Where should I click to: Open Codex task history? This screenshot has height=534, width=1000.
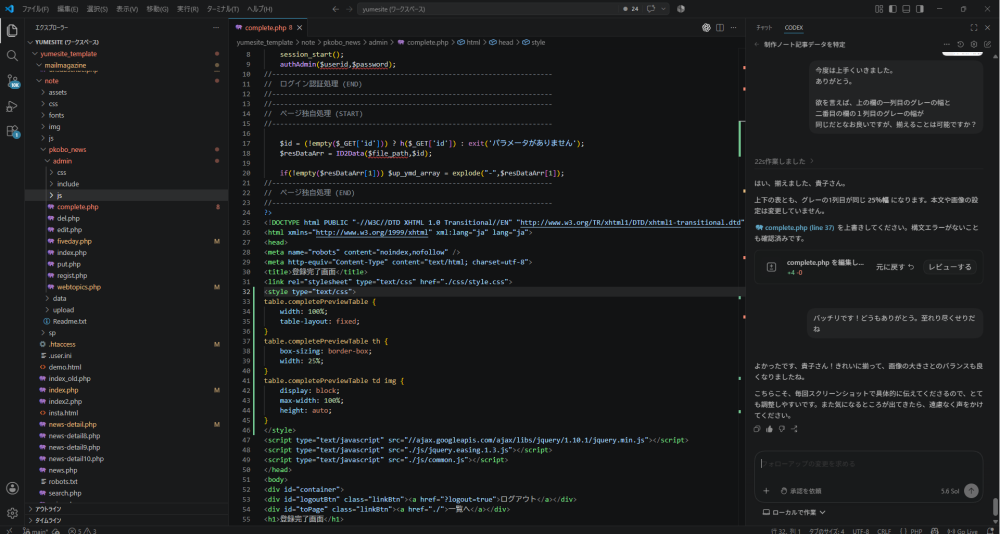tap(961, 44)
